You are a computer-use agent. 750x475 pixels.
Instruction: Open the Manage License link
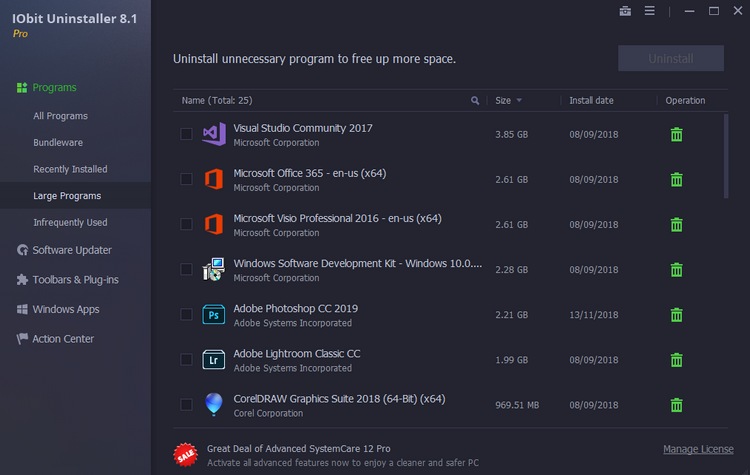click(x=698, y=449)
